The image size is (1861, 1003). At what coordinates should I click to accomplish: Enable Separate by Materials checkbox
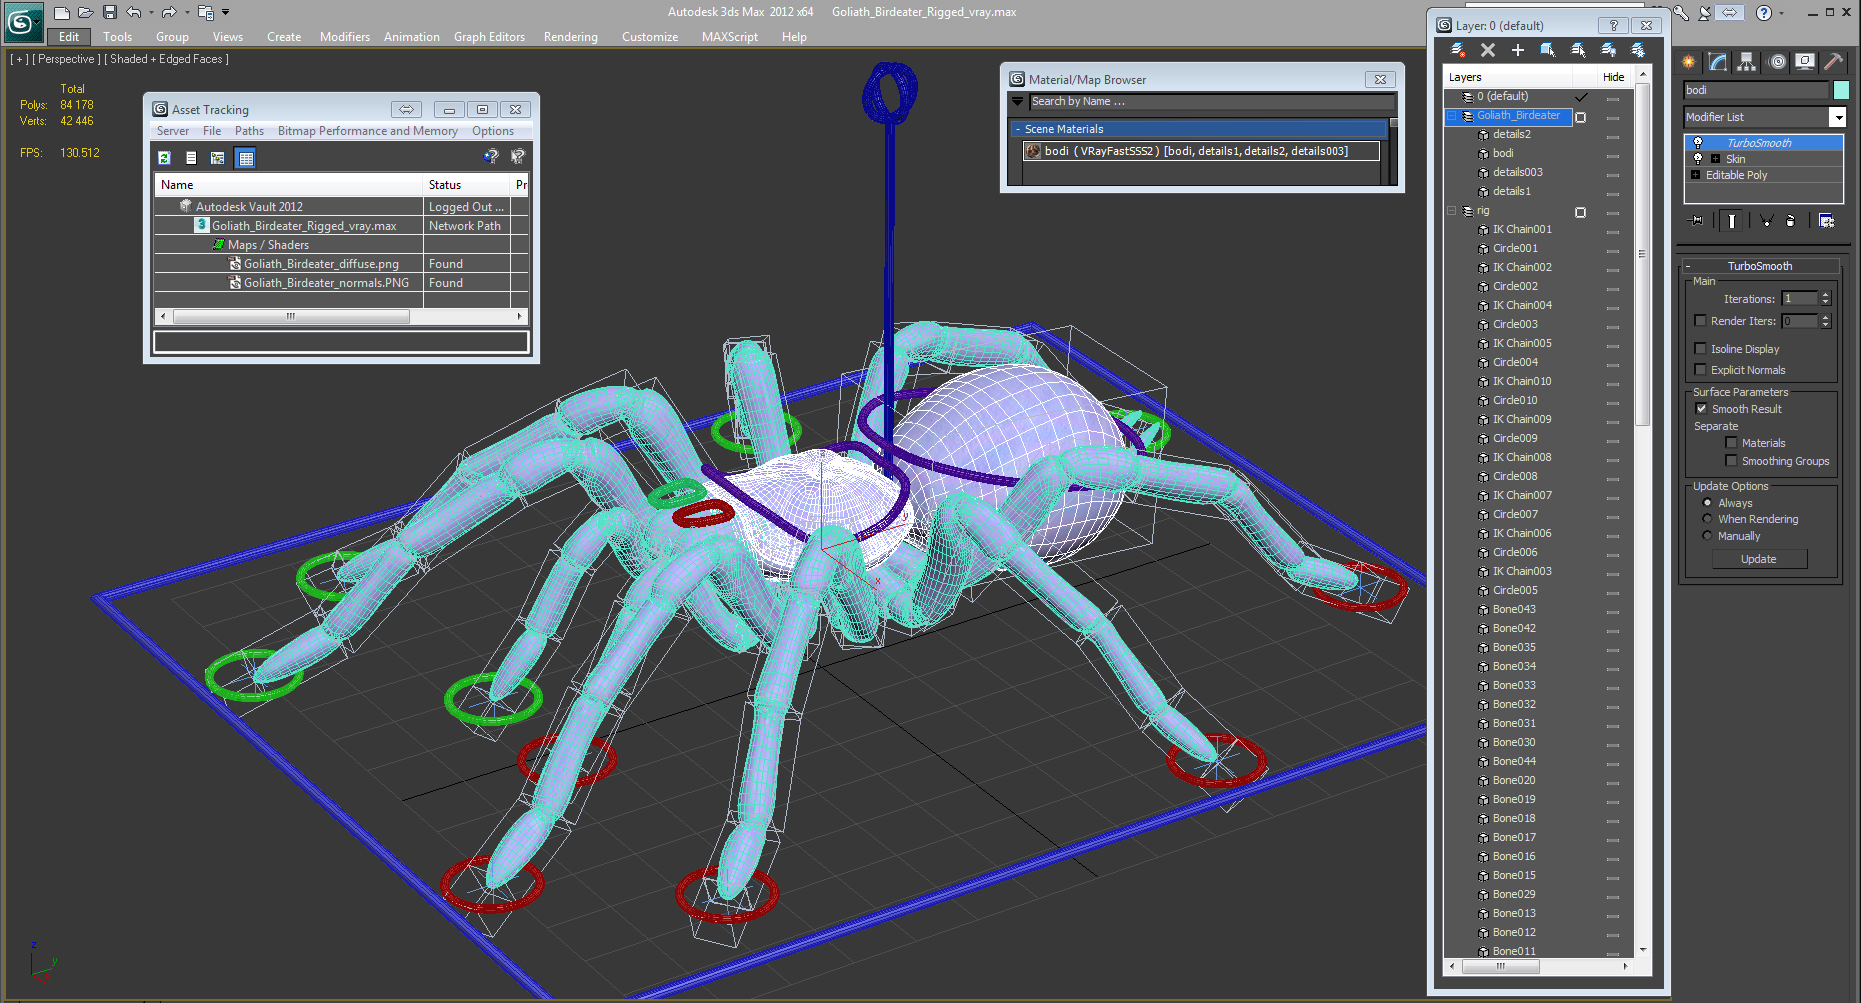(1731, 443)
